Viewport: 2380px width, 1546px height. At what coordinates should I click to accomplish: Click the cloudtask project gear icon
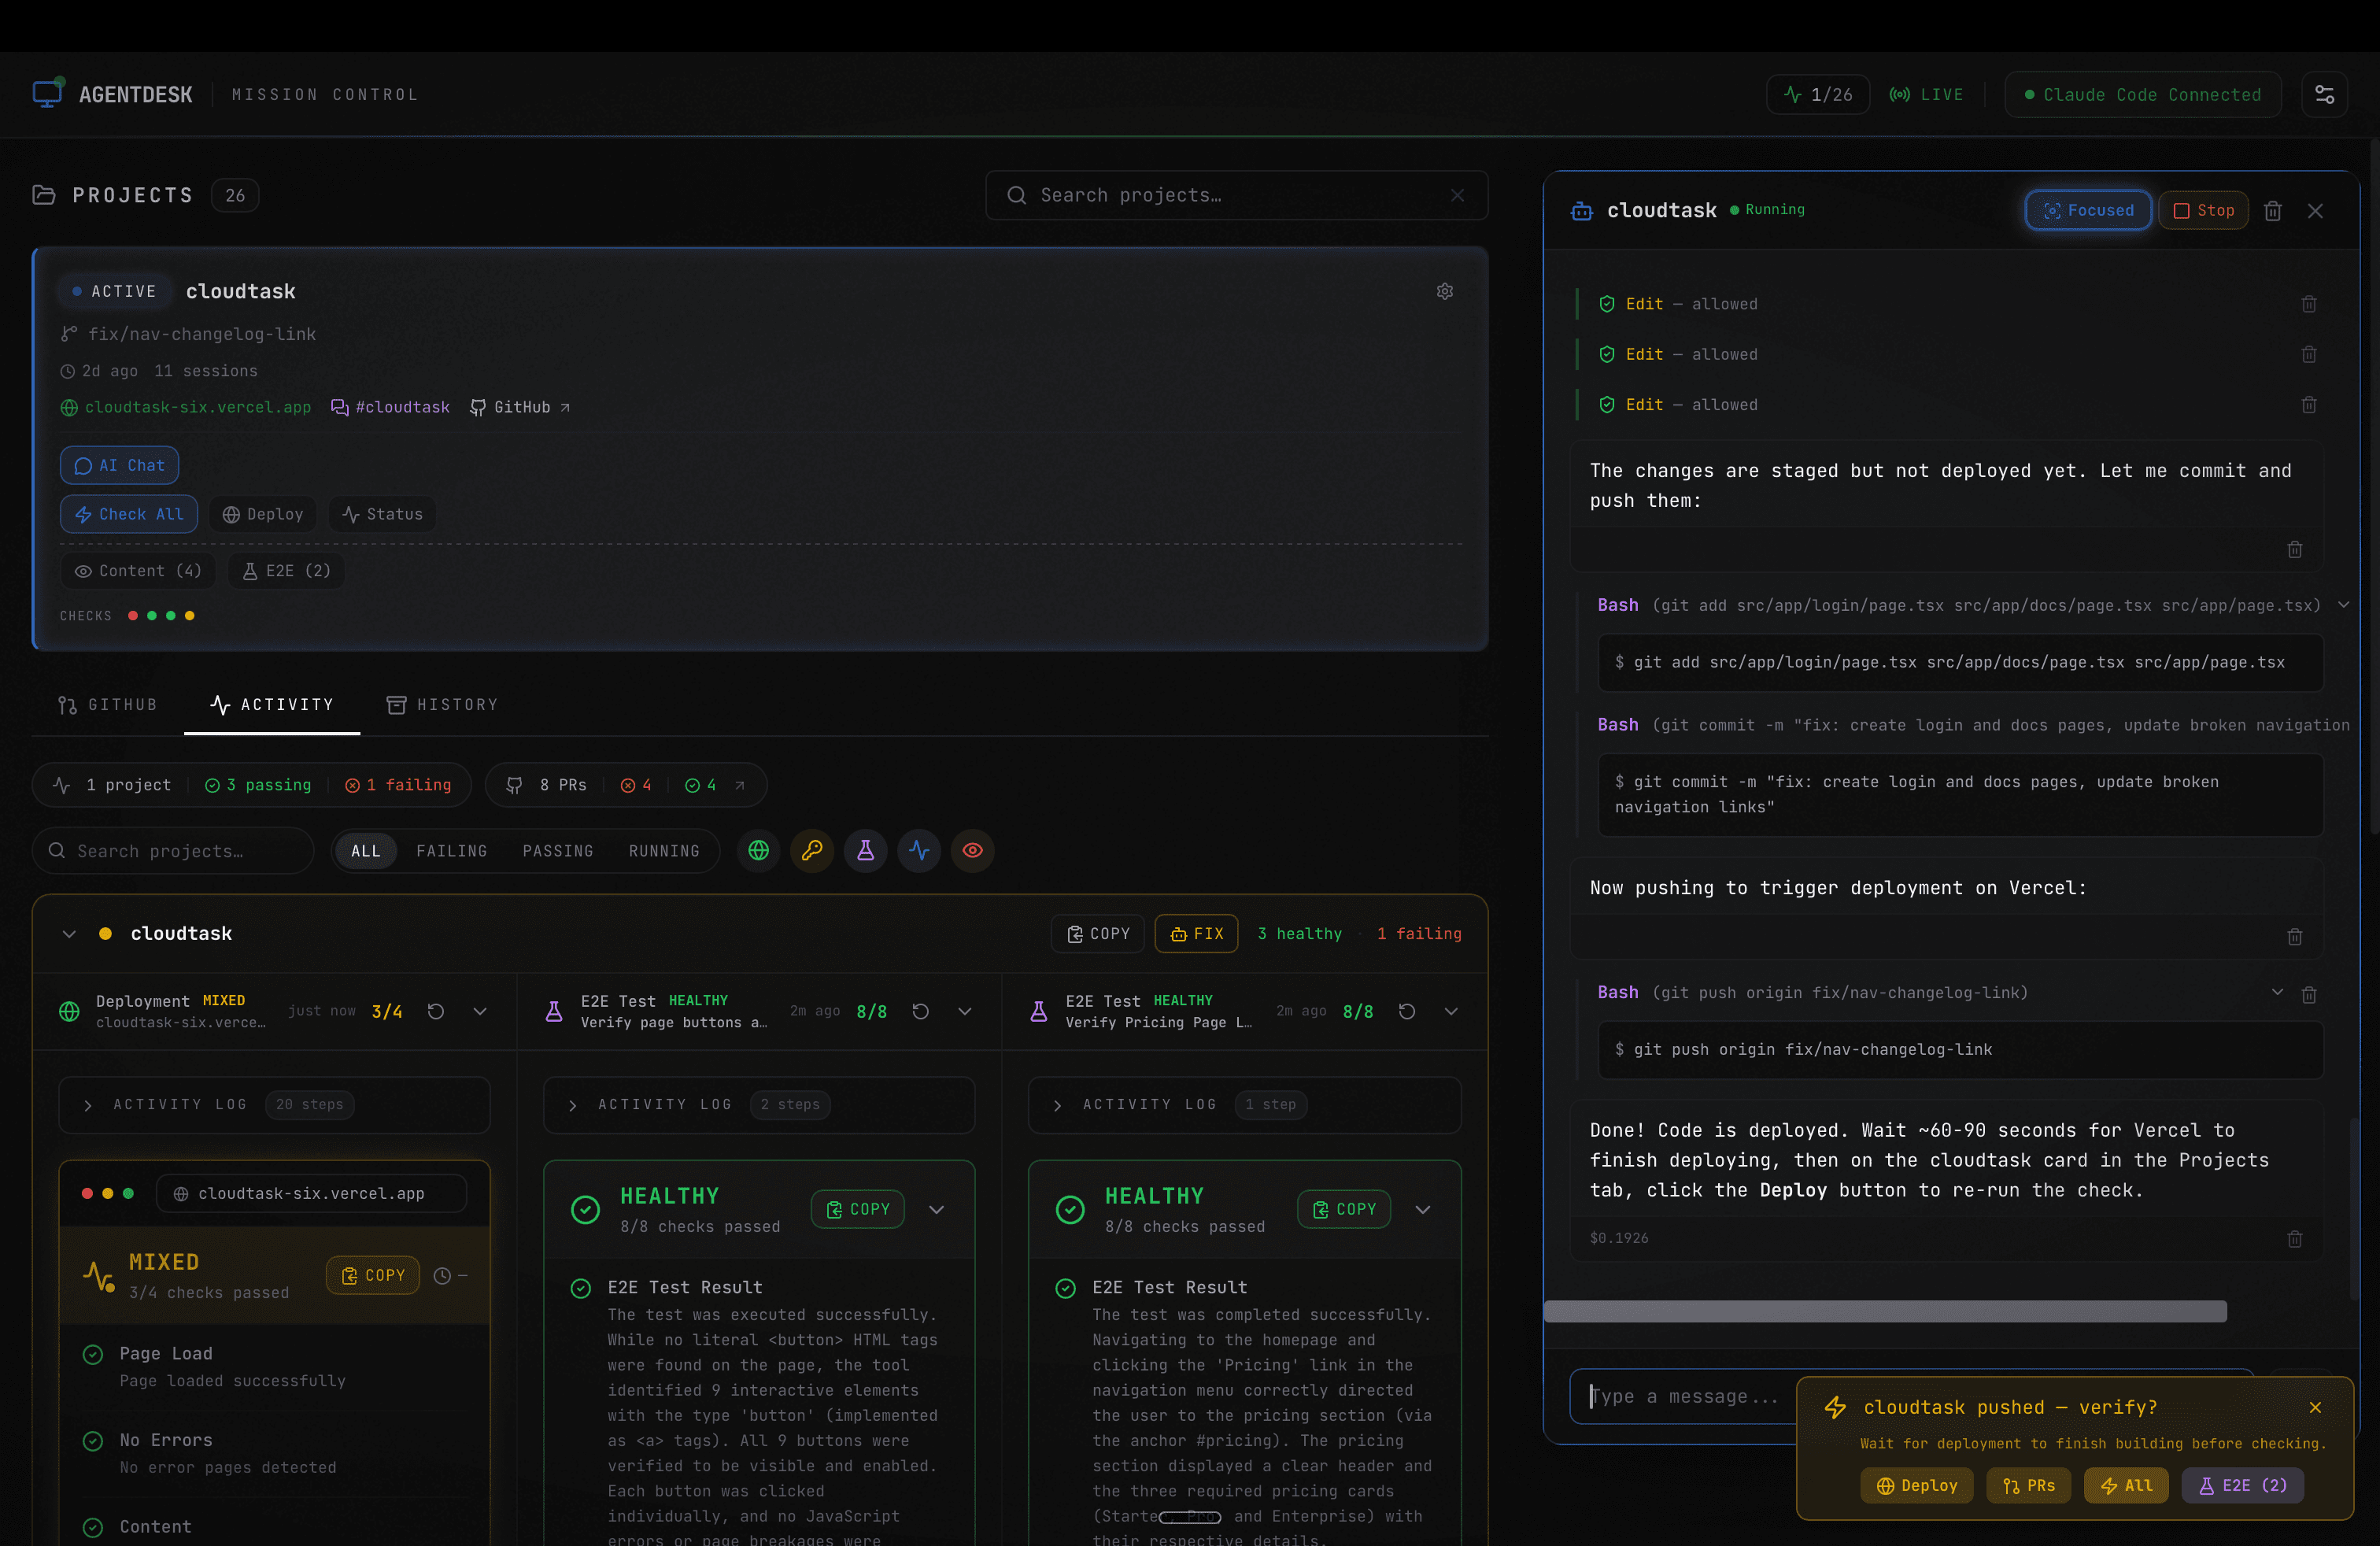pos(1444,291)
